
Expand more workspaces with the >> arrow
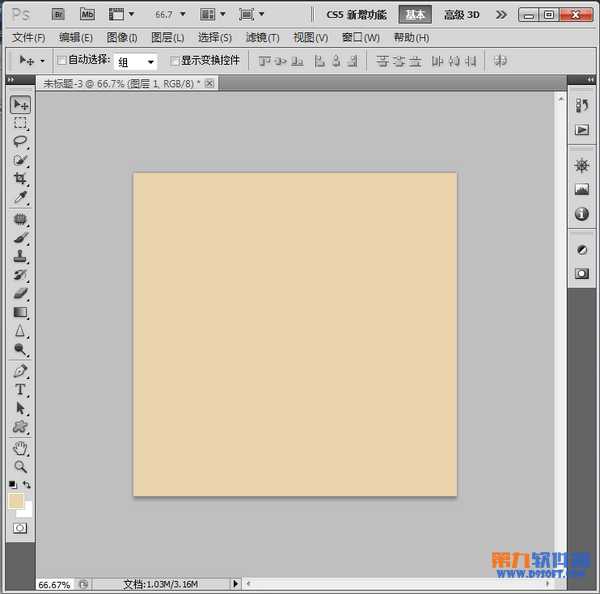pyautogui.click(x=501, y=15)
